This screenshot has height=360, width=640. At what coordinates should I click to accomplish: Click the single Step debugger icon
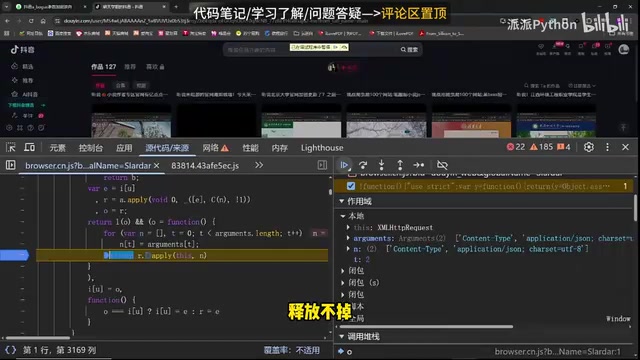tap(419, 165)
